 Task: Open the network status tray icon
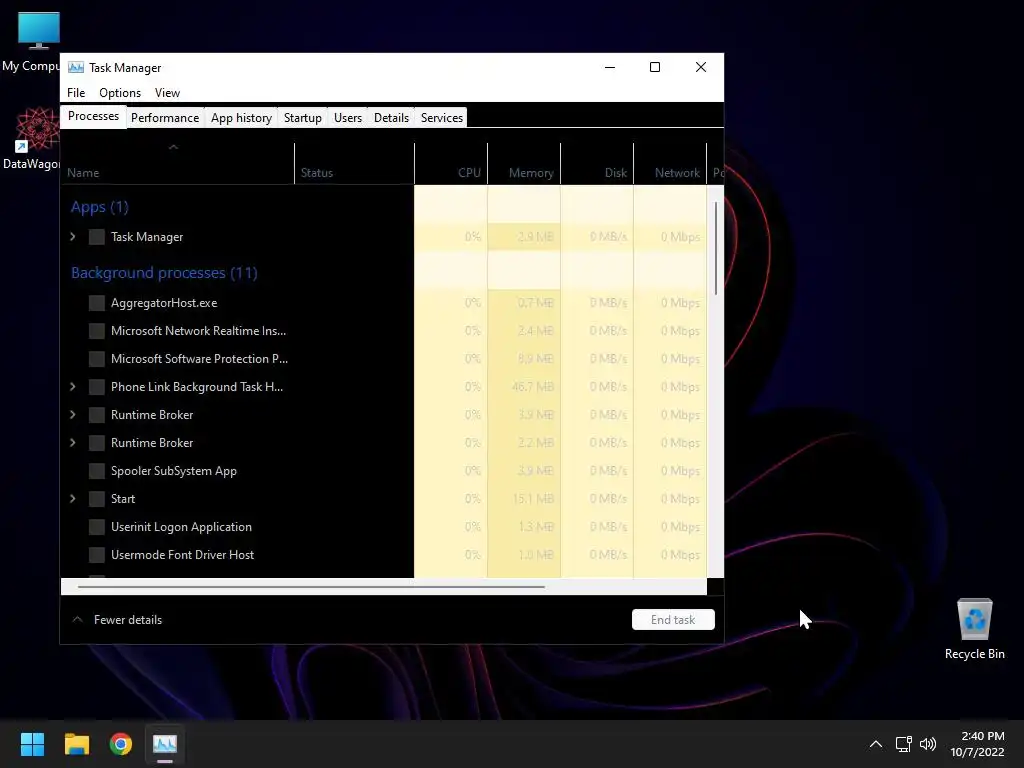point(903,744)
